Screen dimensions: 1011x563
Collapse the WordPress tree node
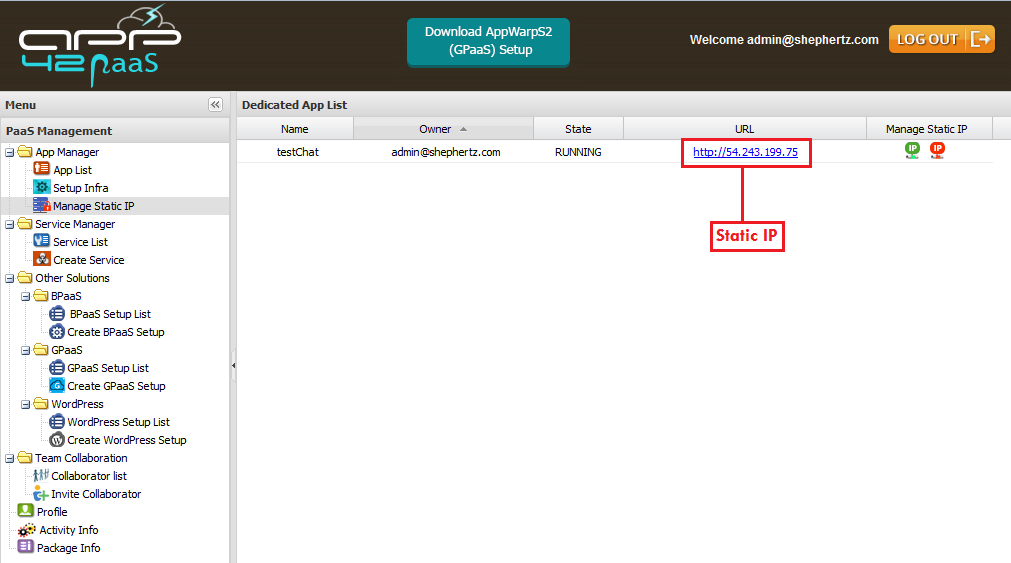pos(26,405)
